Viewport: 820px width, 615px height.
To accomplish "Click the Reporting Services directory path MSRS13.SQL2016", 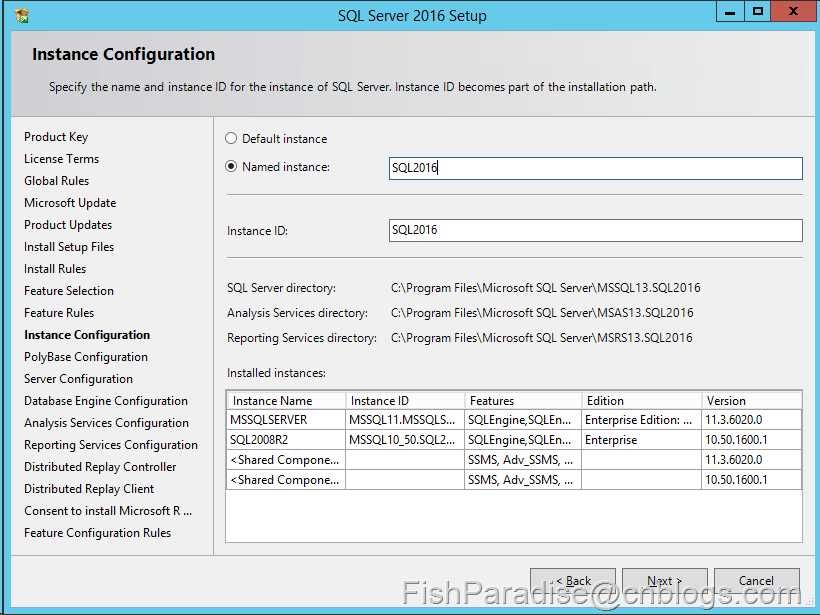I will (542, 338).
